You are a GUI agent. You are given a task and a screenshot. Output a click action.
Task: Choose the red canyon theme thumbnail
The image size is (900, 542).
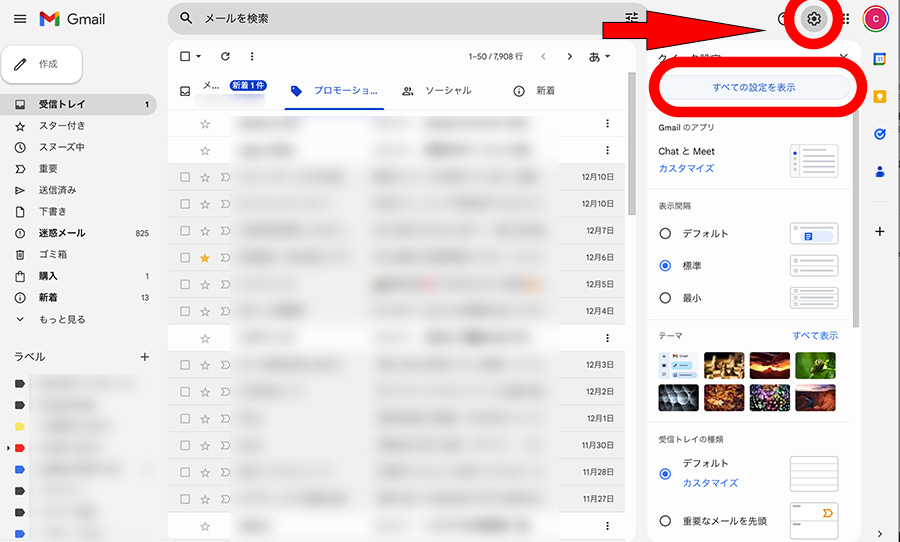click(770, 366)
